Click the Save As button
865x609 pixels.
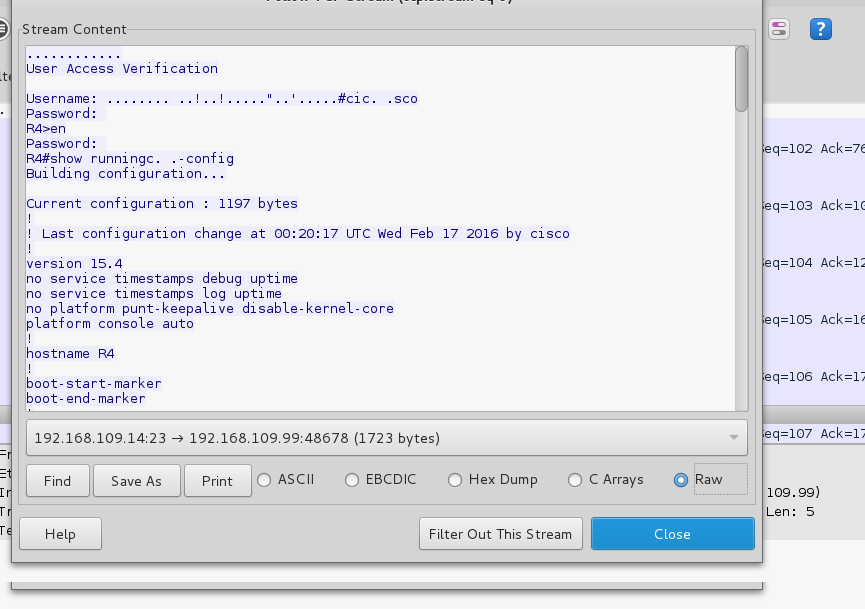[x=136, y=481]
